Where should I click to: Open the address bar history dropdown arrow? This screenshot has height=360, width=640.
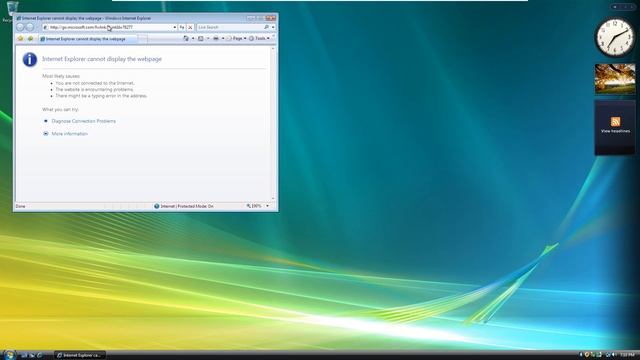click(175, 27)
